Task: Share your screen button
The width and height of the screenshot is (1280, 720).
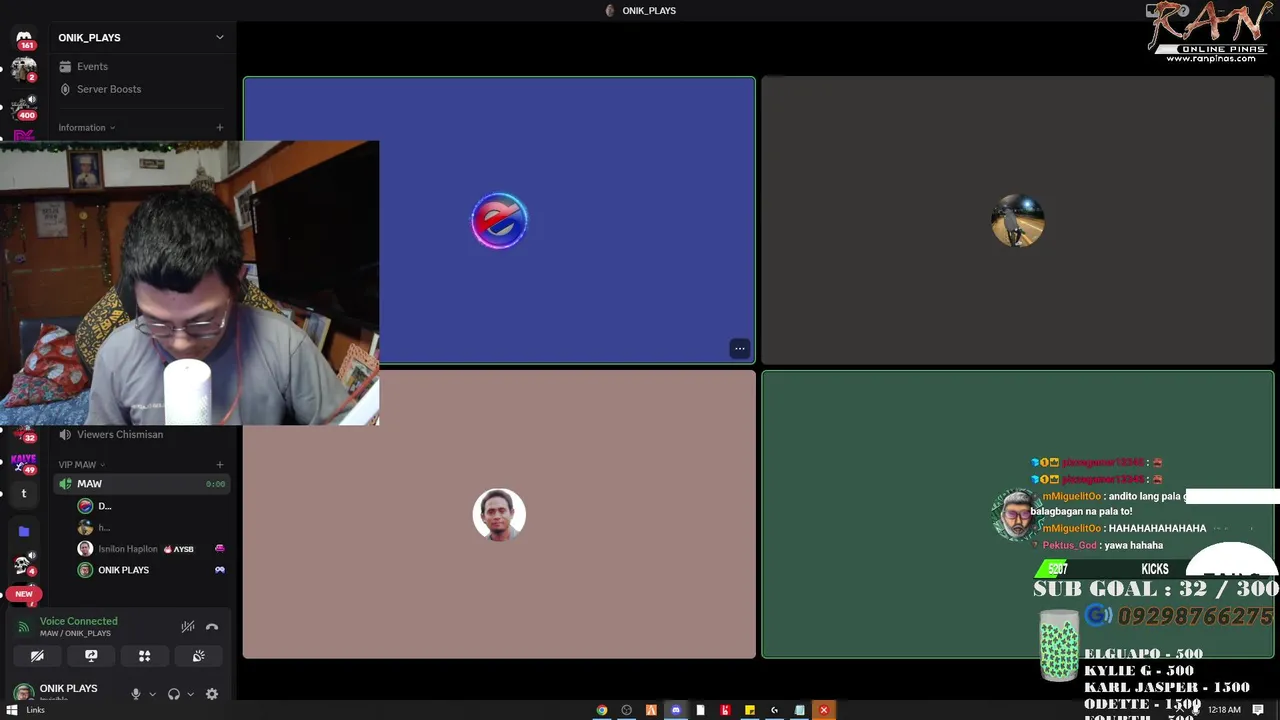Action: pyautogui.click(x=91, y=656)
